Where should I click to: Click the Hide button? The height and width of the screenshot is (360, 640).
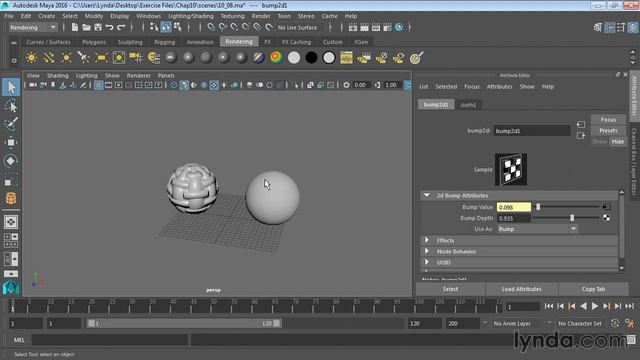point(618,142)
